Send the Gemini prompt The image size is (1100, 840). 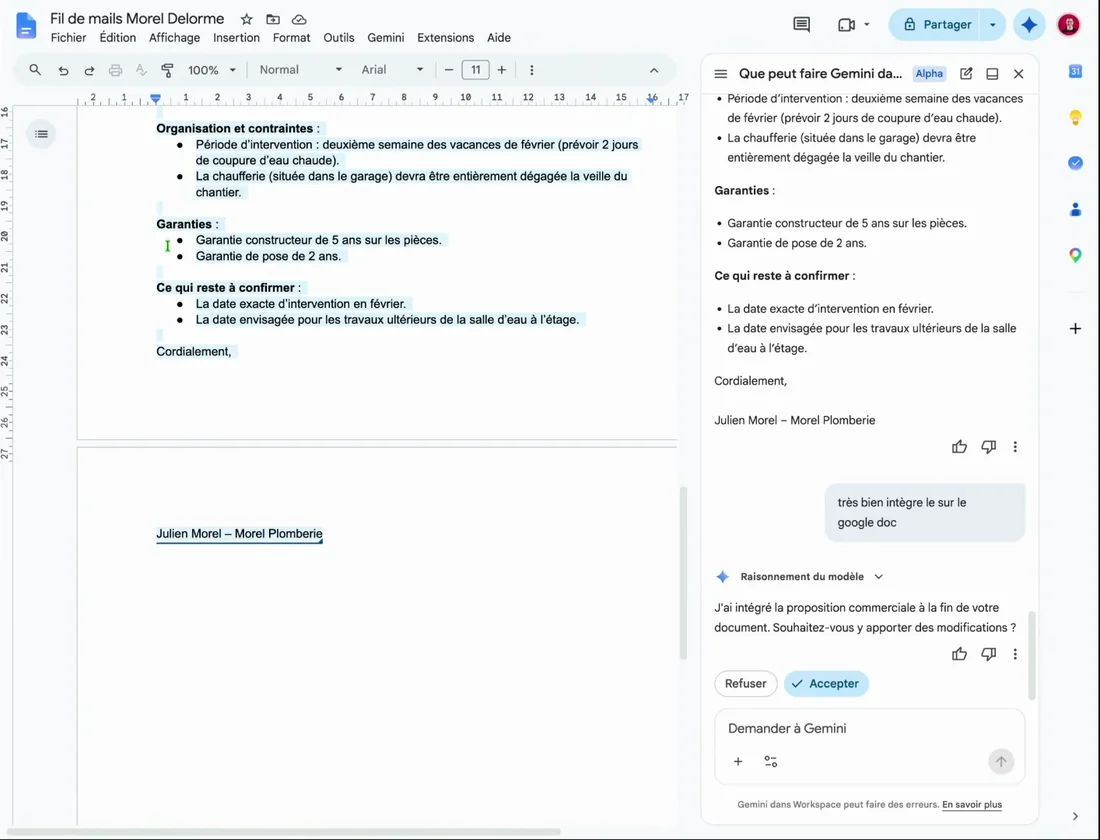(1001, 761)
